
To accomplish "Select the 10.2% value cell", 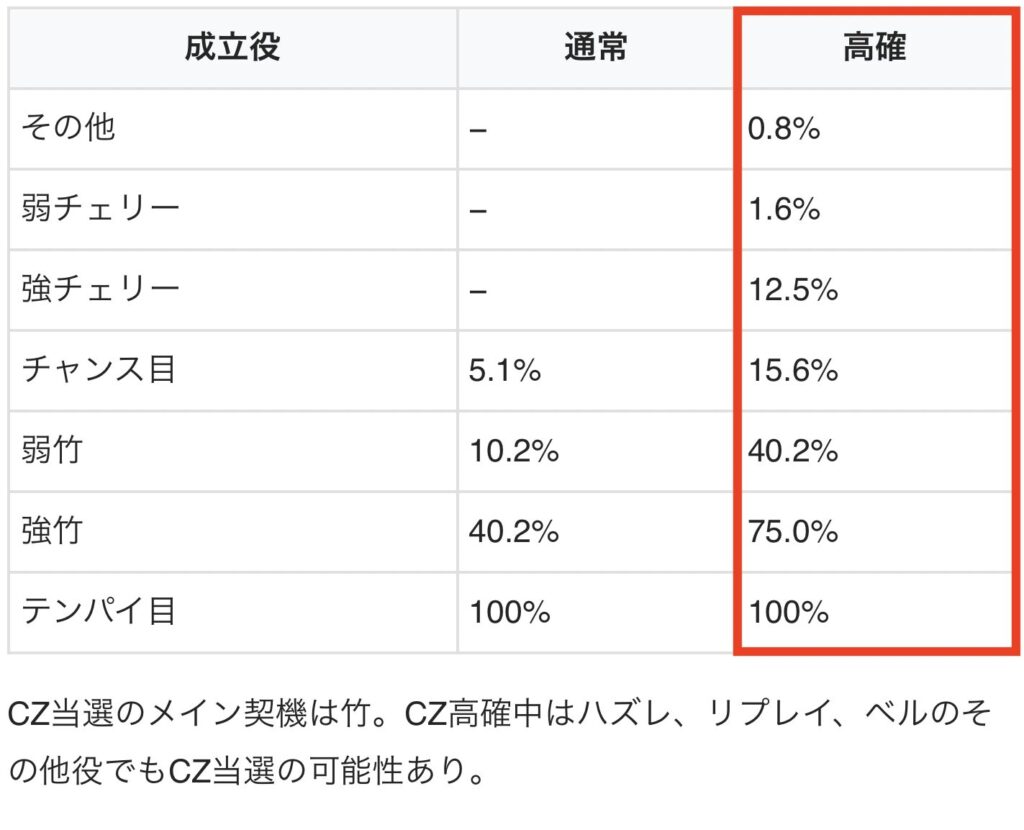I will (513, 451).
